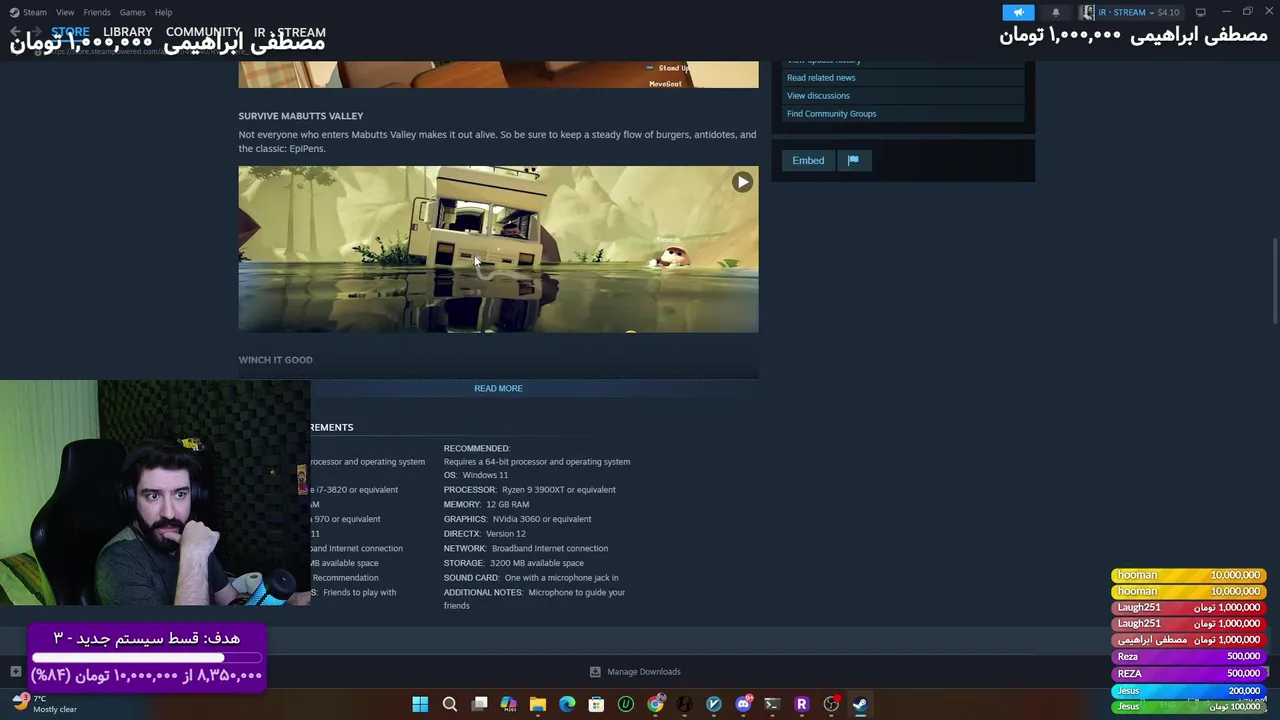This screenshot has width=1280, height=720.
Task: Open Windows taskbar search
Action: click(x=450, y=704)
